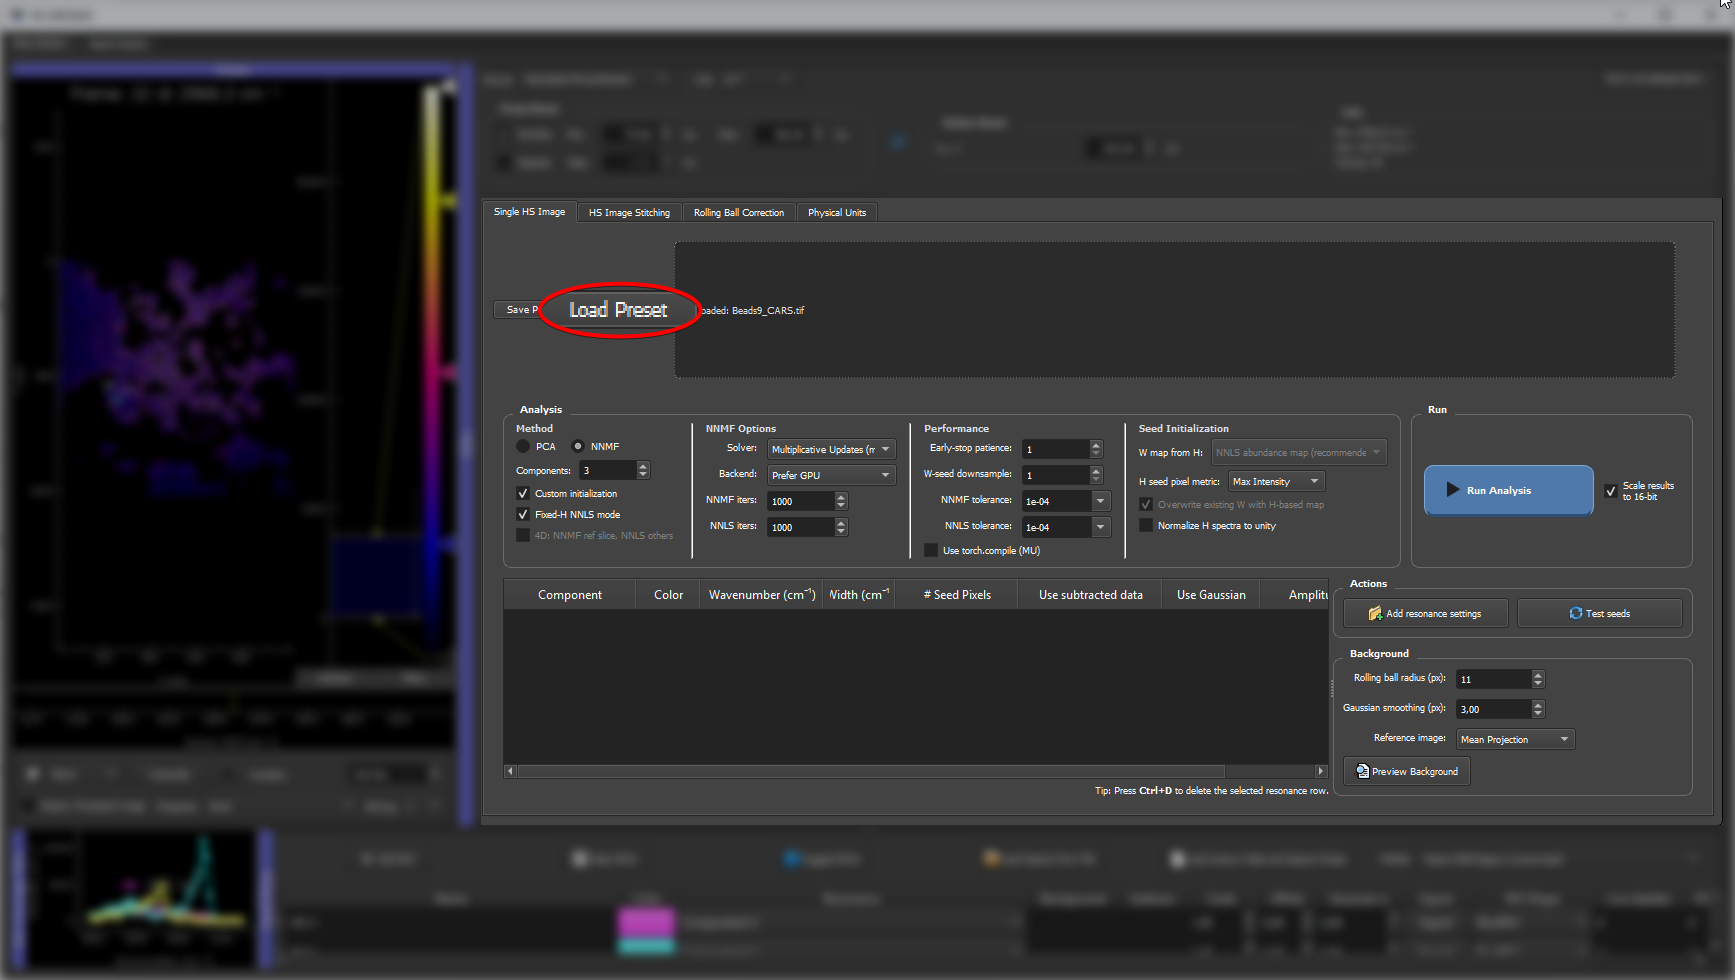Open the Rolling Ball Correction tab

click(739, 213)
